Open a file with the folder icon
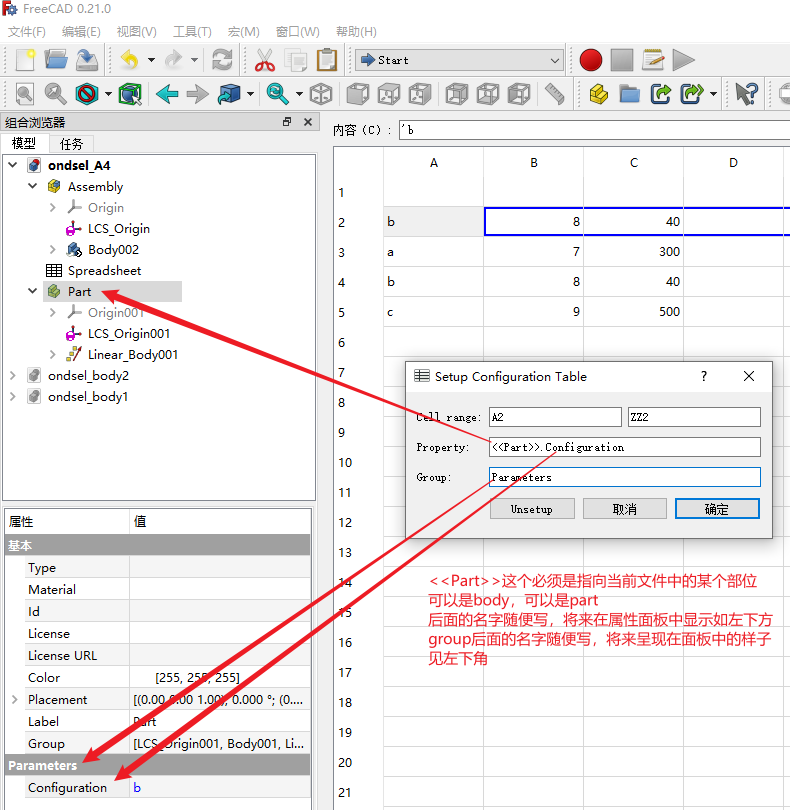 pyautogui.click(x=56, y=60)
